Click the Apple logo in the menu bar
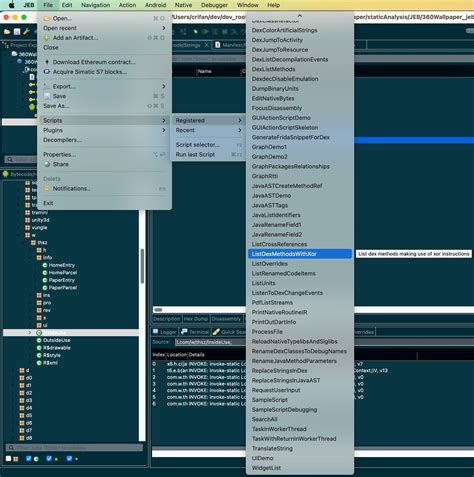 (12, 5)
